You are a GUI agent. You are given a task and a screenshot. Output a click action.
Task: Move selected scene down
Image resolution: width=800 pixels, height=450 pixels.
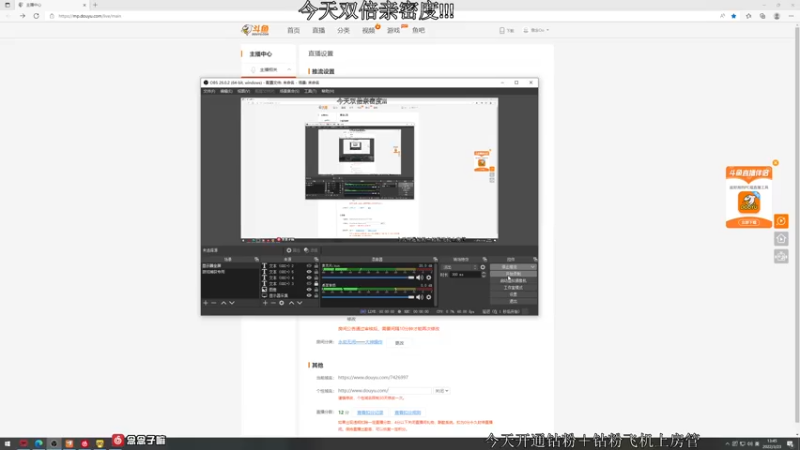[x=232, y=303]
